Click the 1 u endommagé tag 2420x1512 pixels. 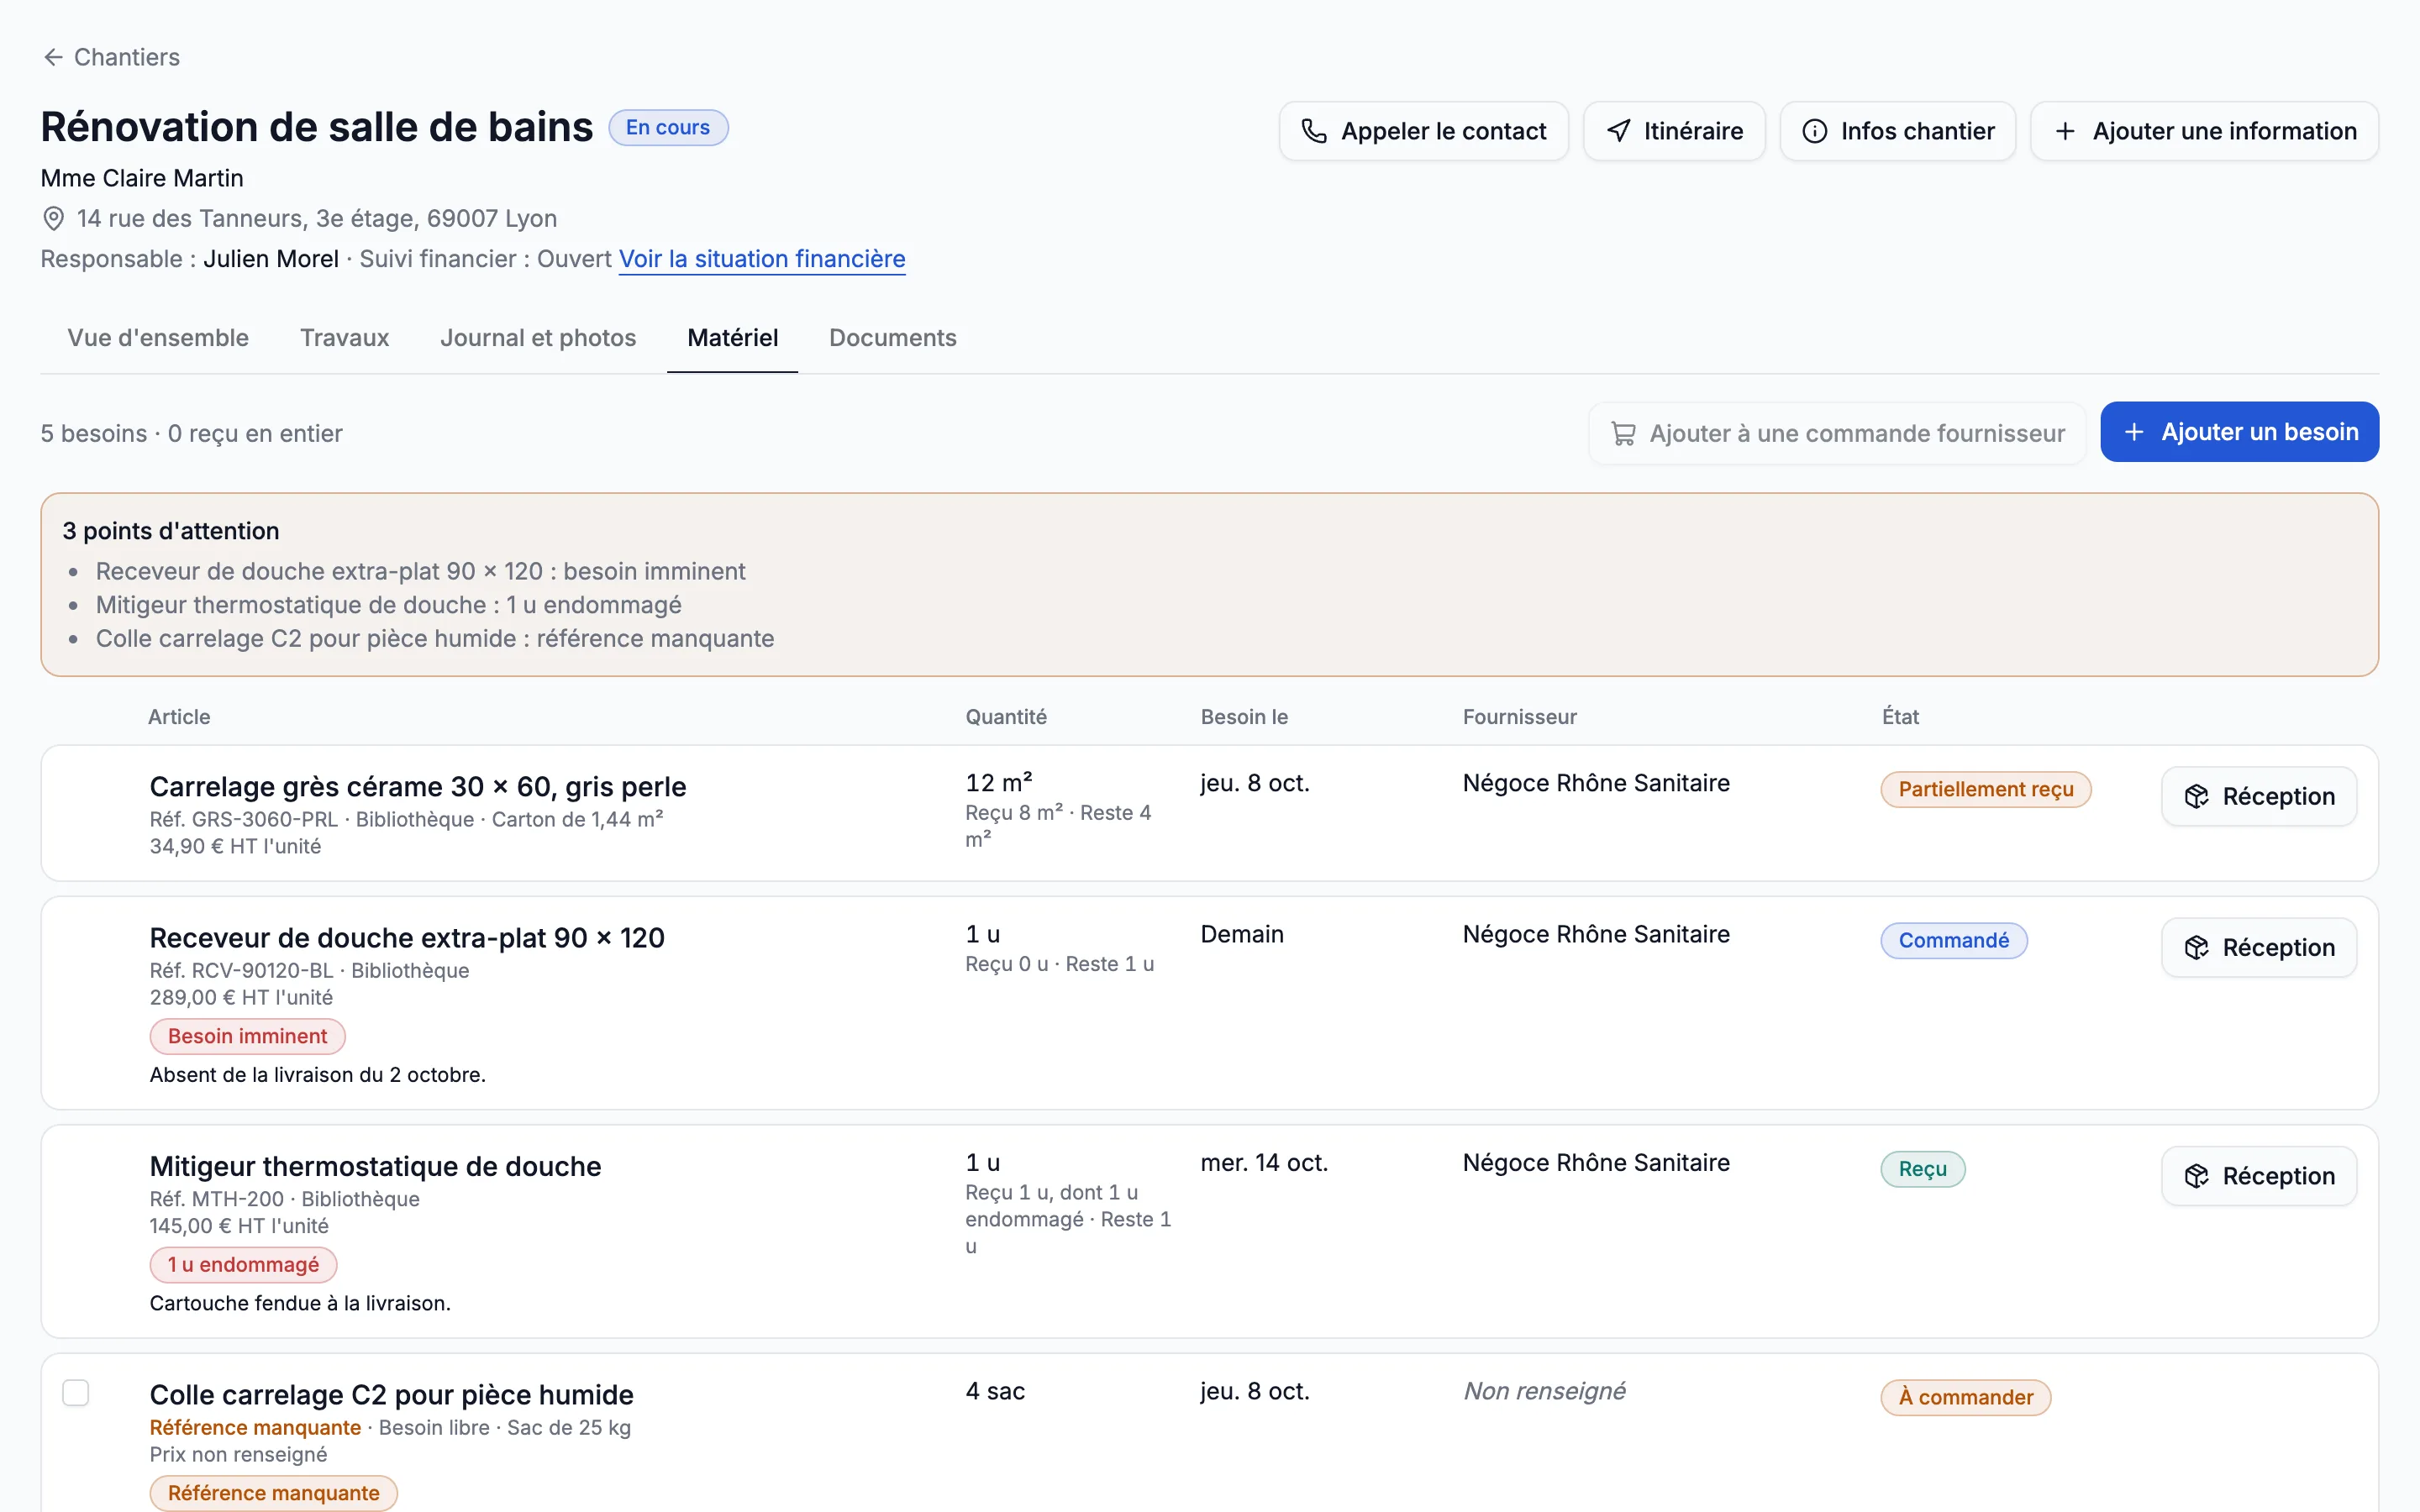pos(243,1265)
